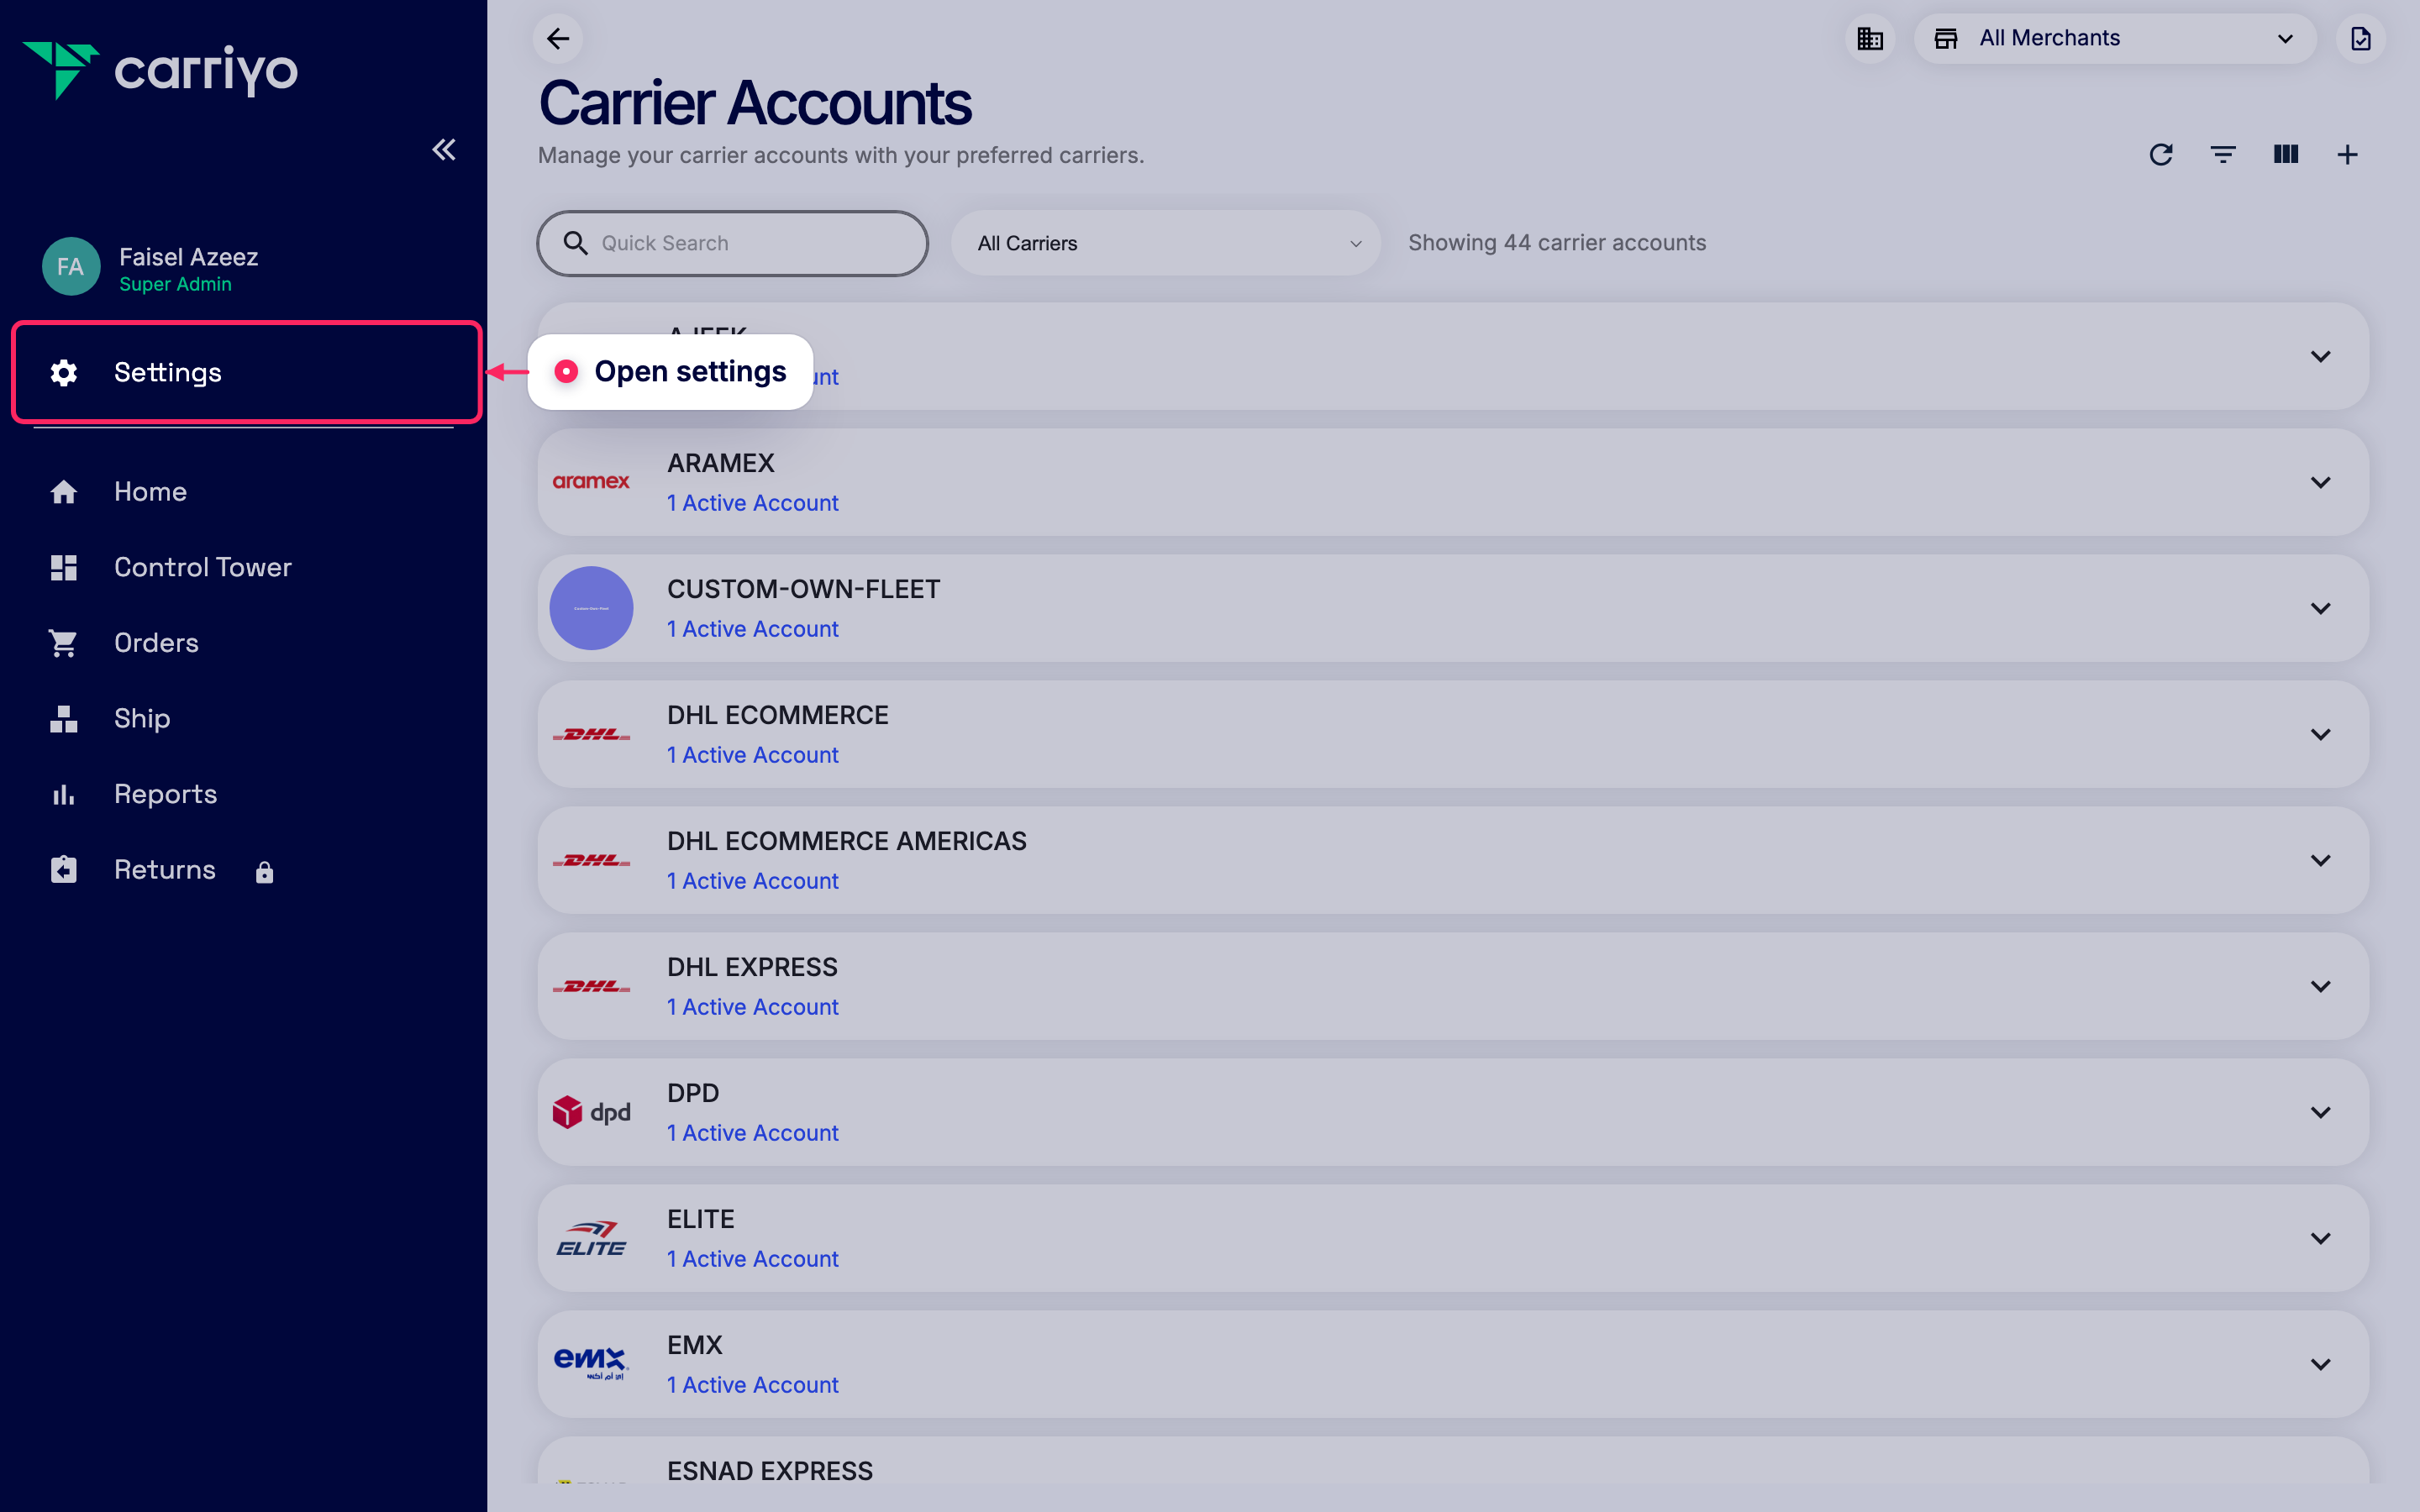The width and height of the screenshot is (2420, 1512).
Task: Click the Custom-Own-Fleet purple logo
Action: tap(591, 608)
